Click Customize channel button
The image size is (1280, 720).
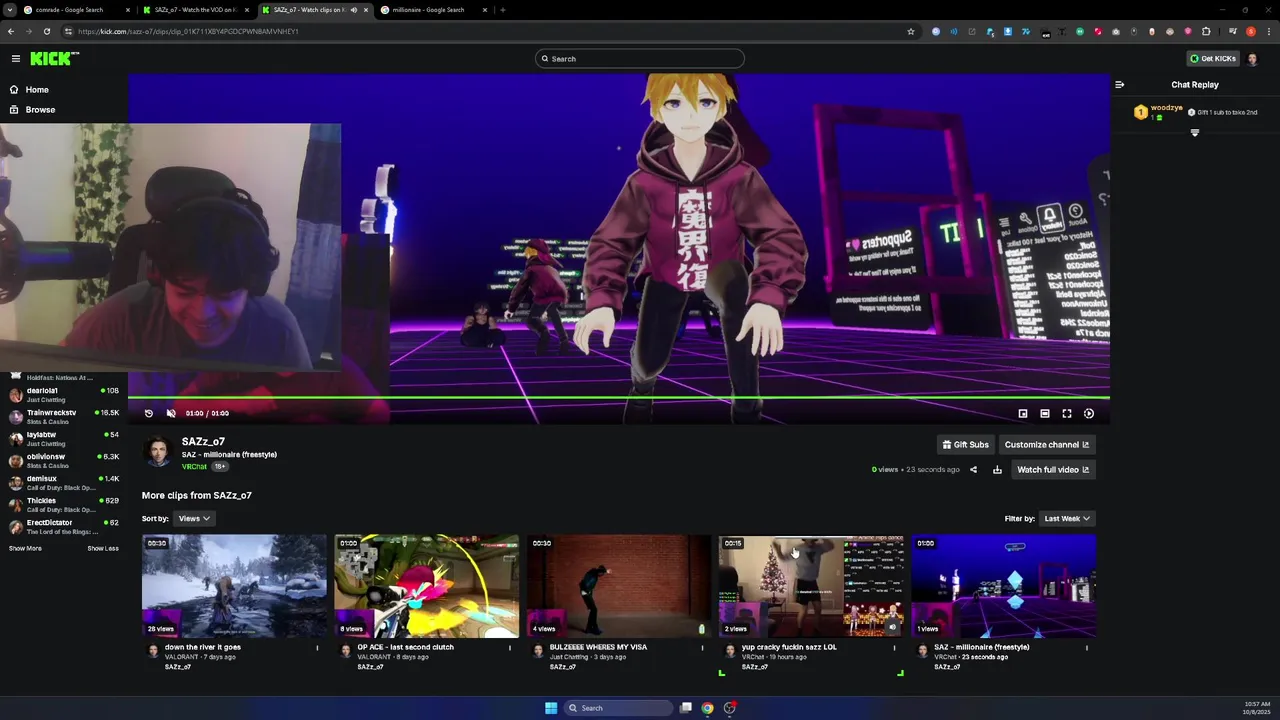[x=1046, y=445]
